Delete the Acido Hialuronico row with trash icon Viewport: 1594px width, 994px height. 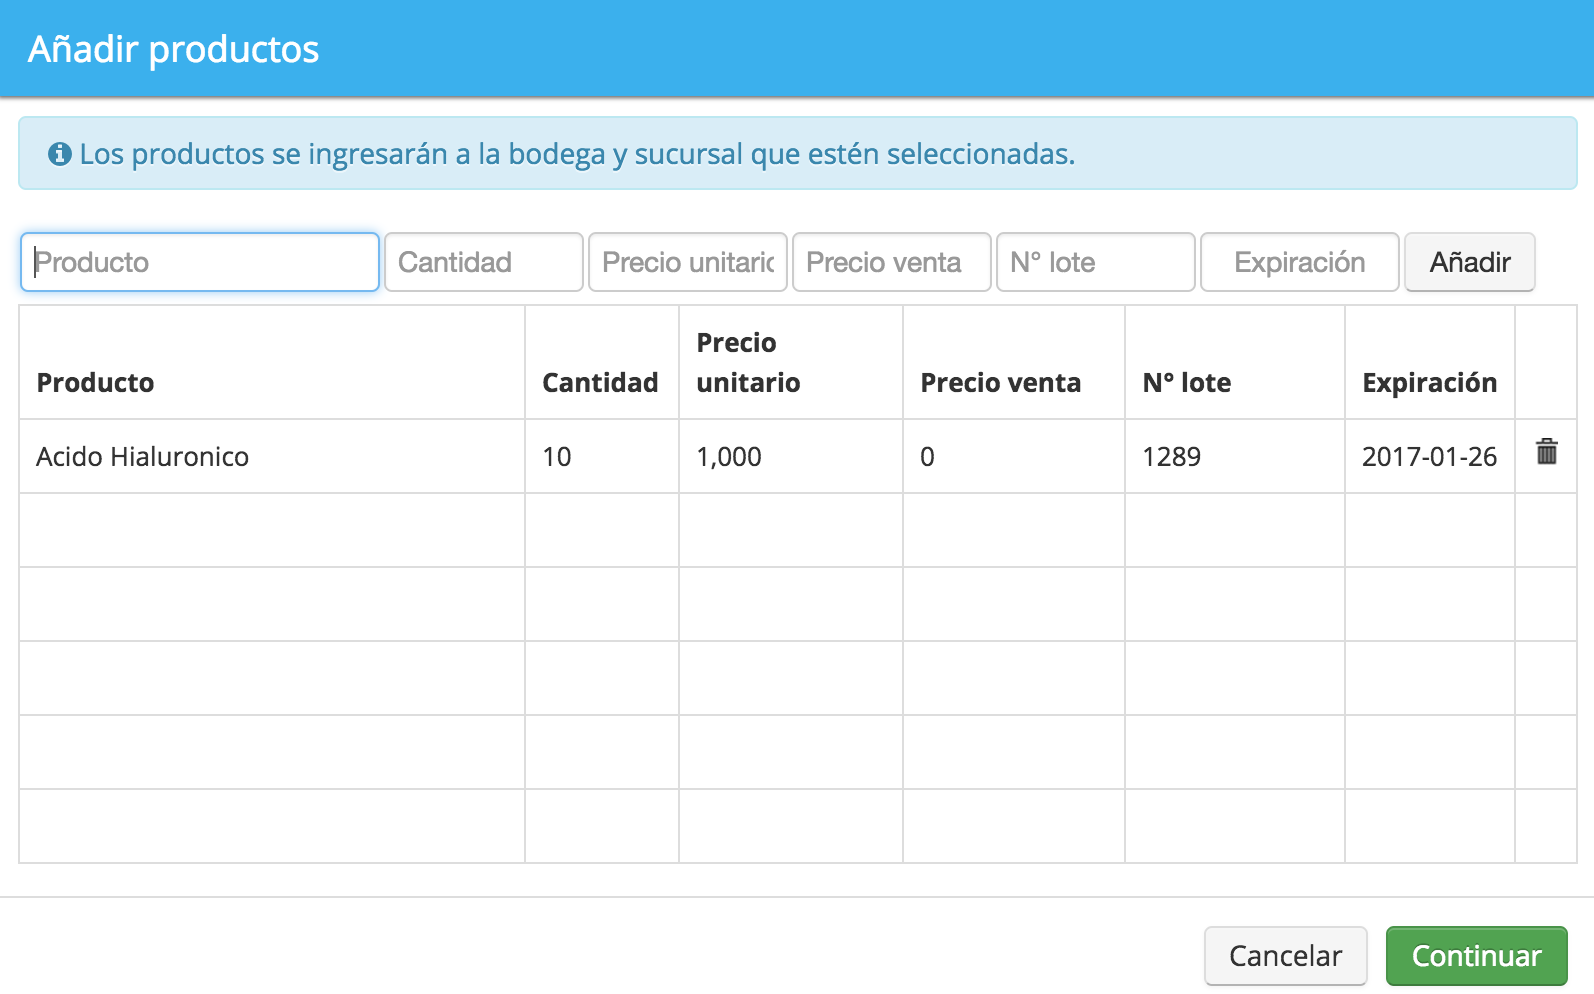click(1547, 452)
